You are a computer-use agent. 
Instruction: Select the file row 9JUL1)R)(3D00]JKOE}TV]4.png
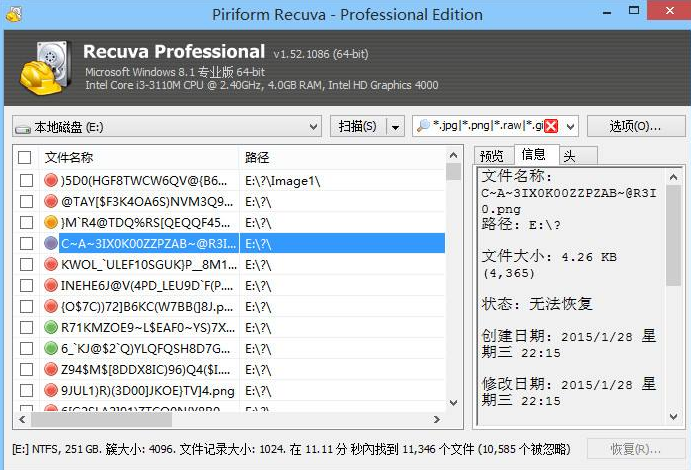(x=229, y=390)
